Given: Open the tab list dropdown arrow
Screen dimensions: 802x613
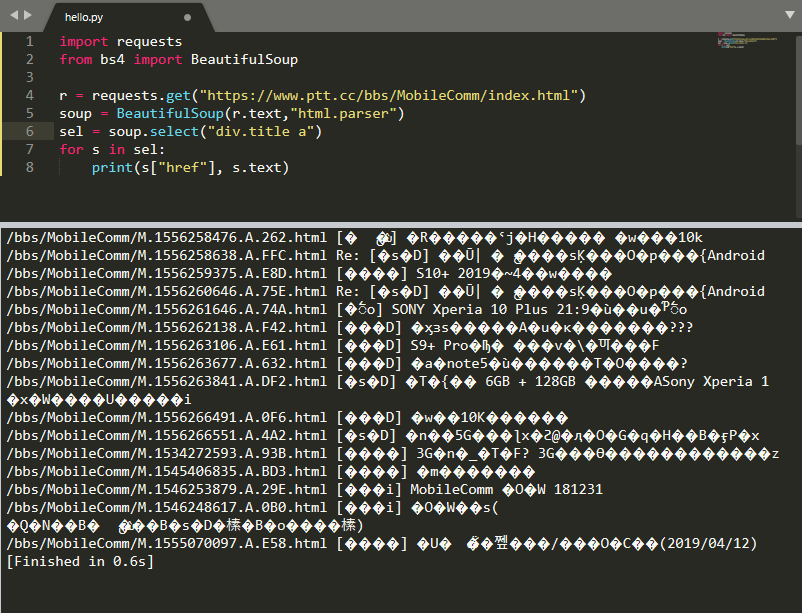Looking at the screenshot, I should (x=790, y=15).
